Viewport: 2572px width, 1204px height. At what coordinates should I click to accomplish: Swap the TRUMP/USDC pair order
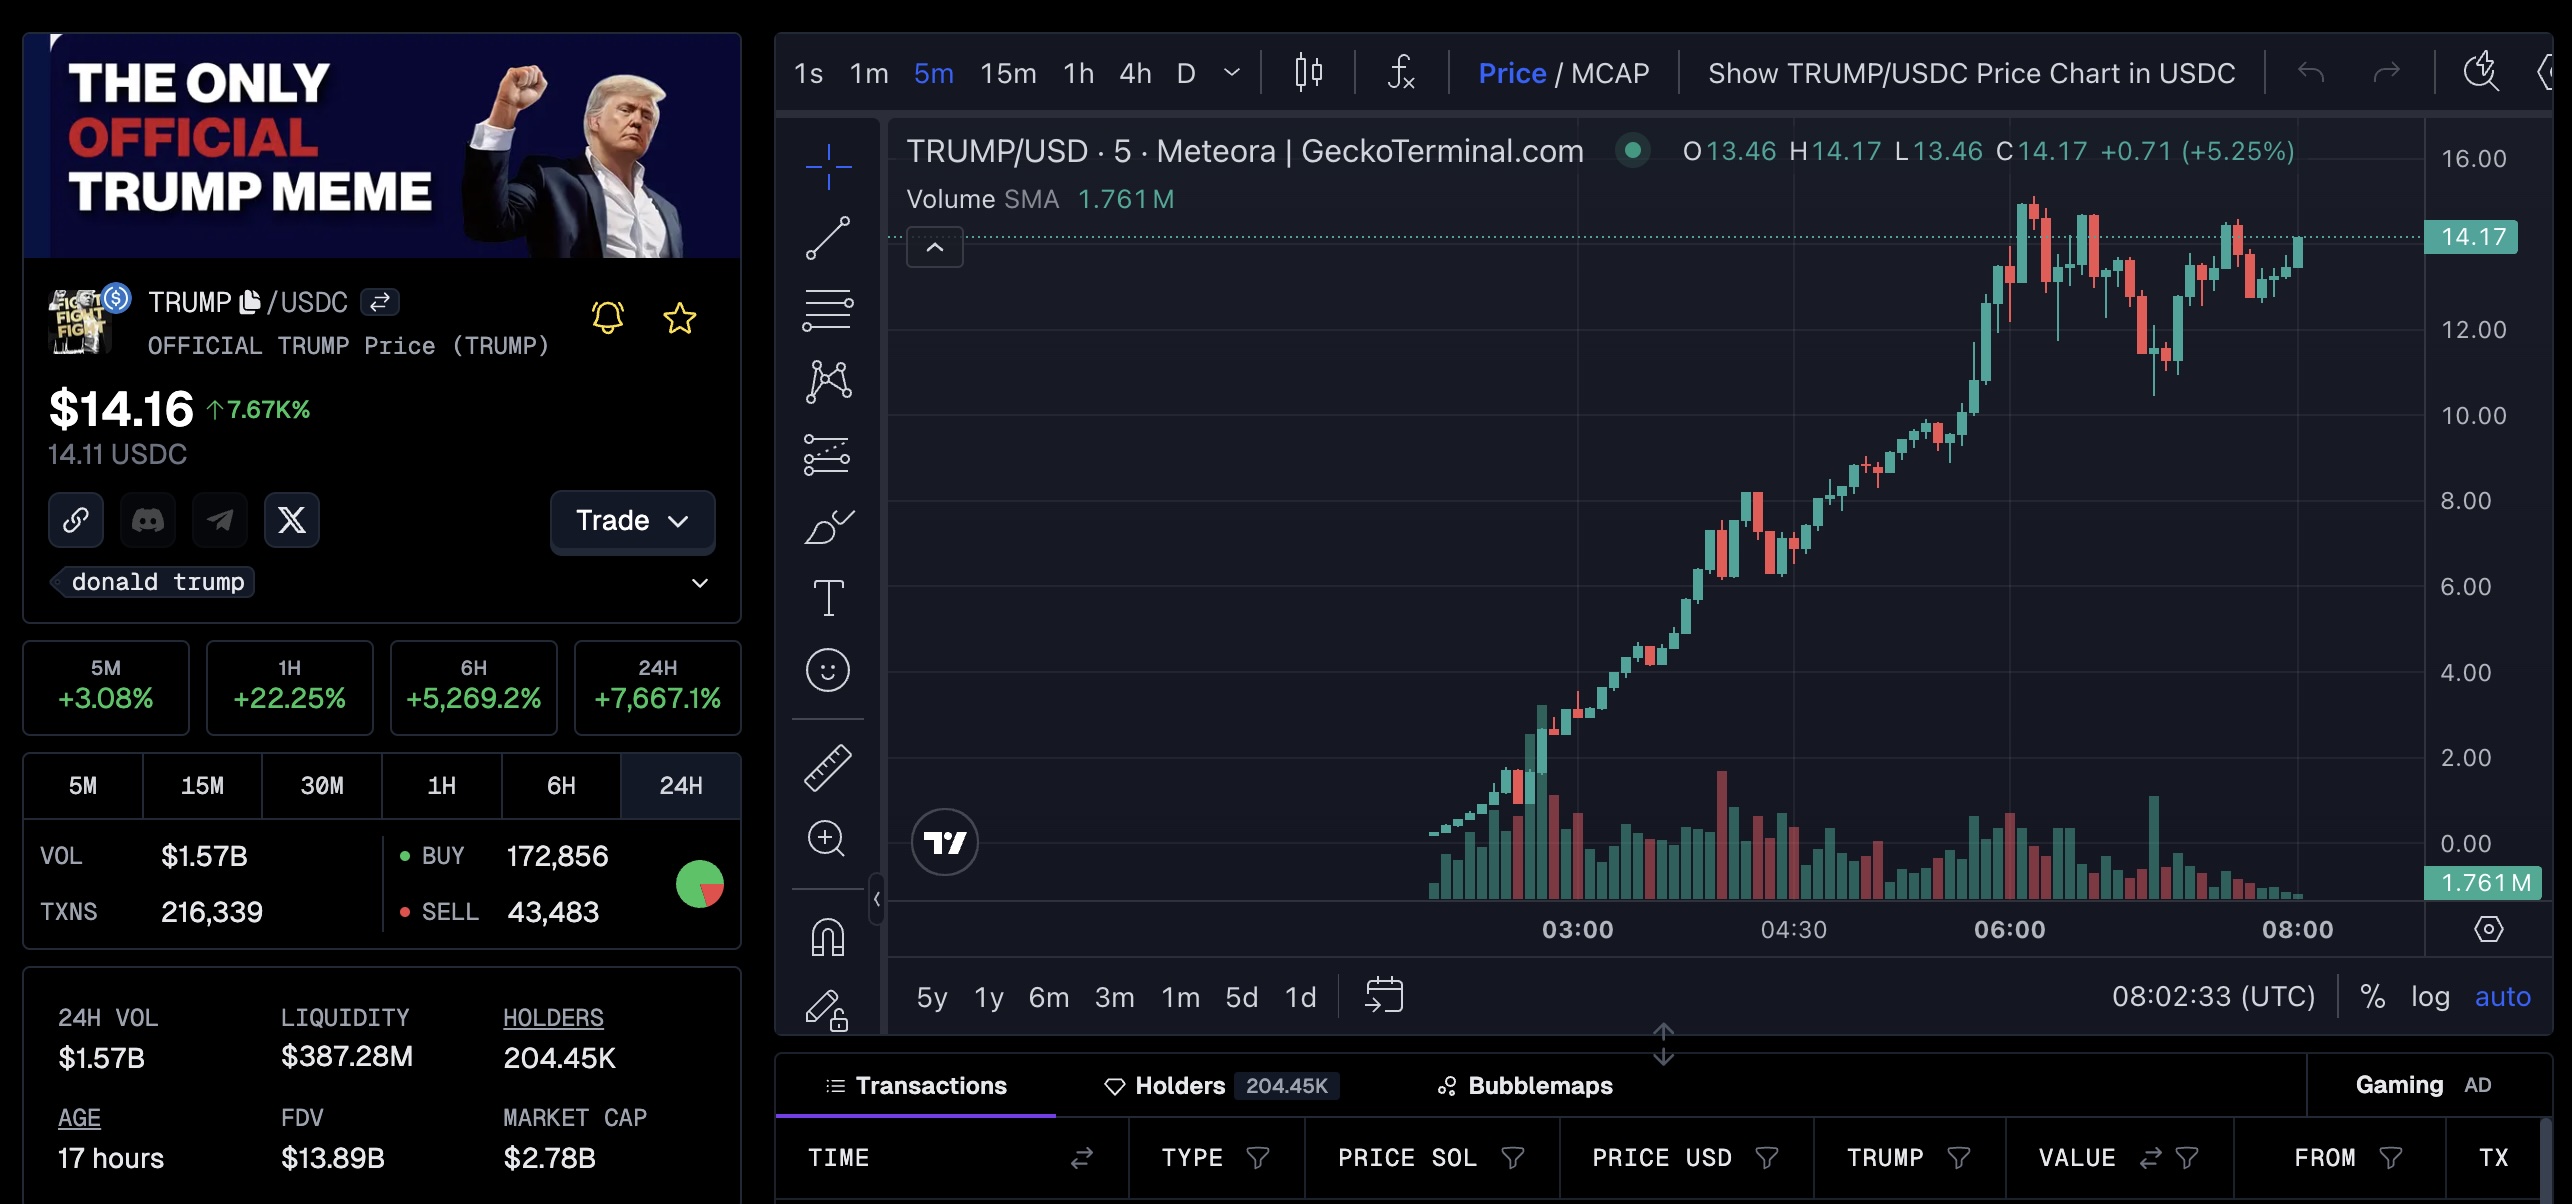(380, 302)
